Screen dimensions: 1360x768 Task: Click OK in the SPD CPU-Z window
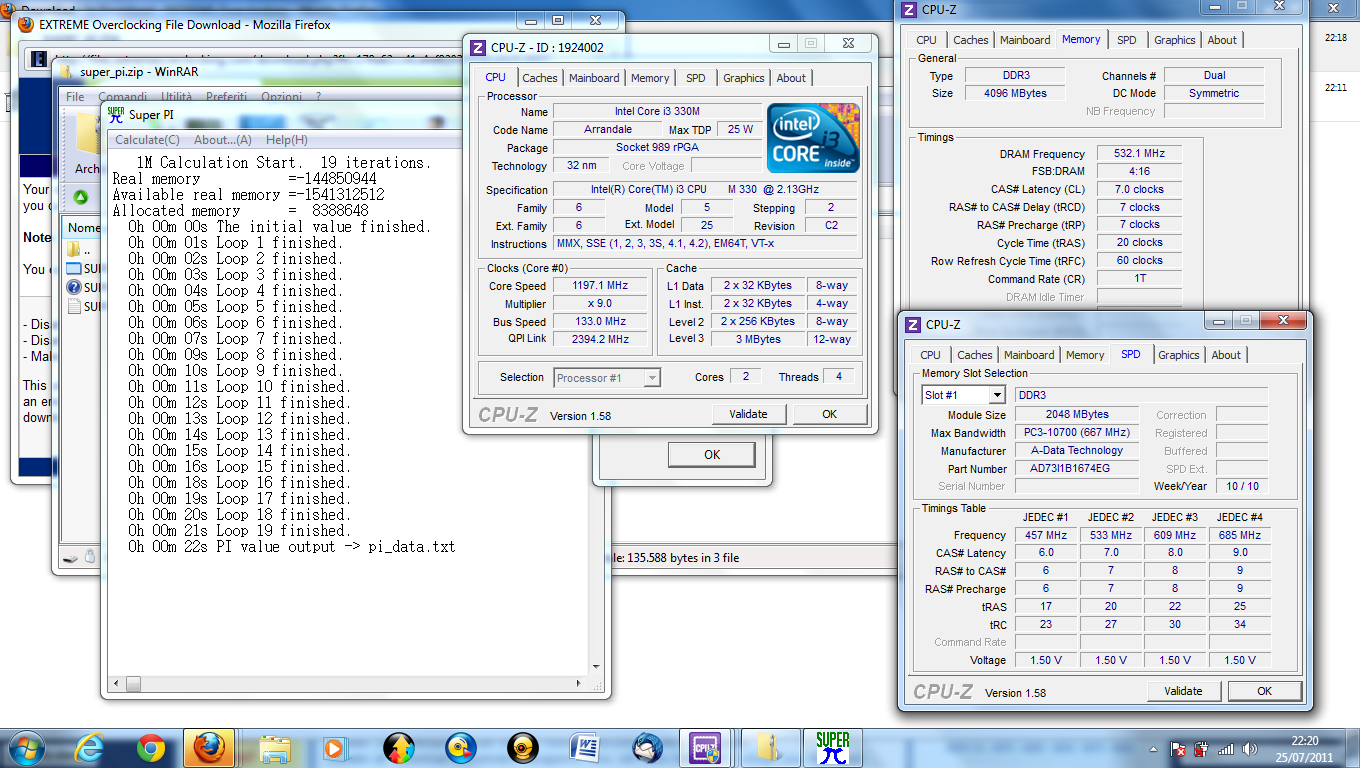click(x=1265, y=691)
